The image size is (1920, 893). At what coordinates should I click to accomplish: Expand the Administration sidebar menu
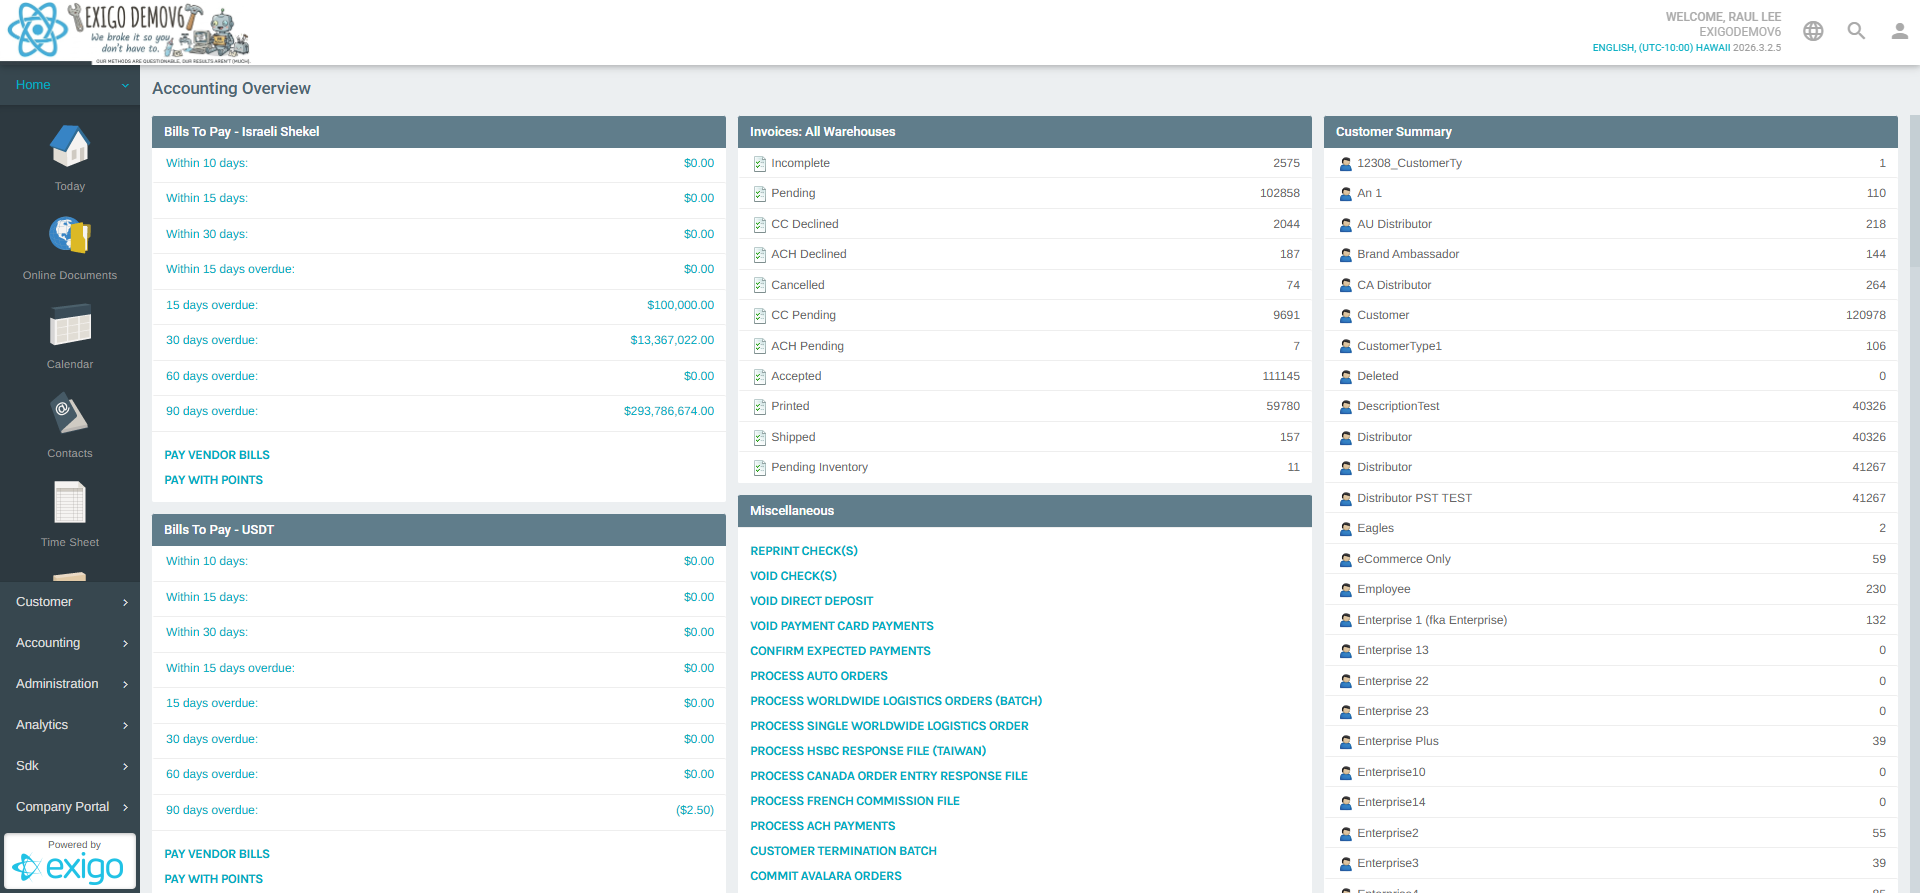(x=70, y=684)
